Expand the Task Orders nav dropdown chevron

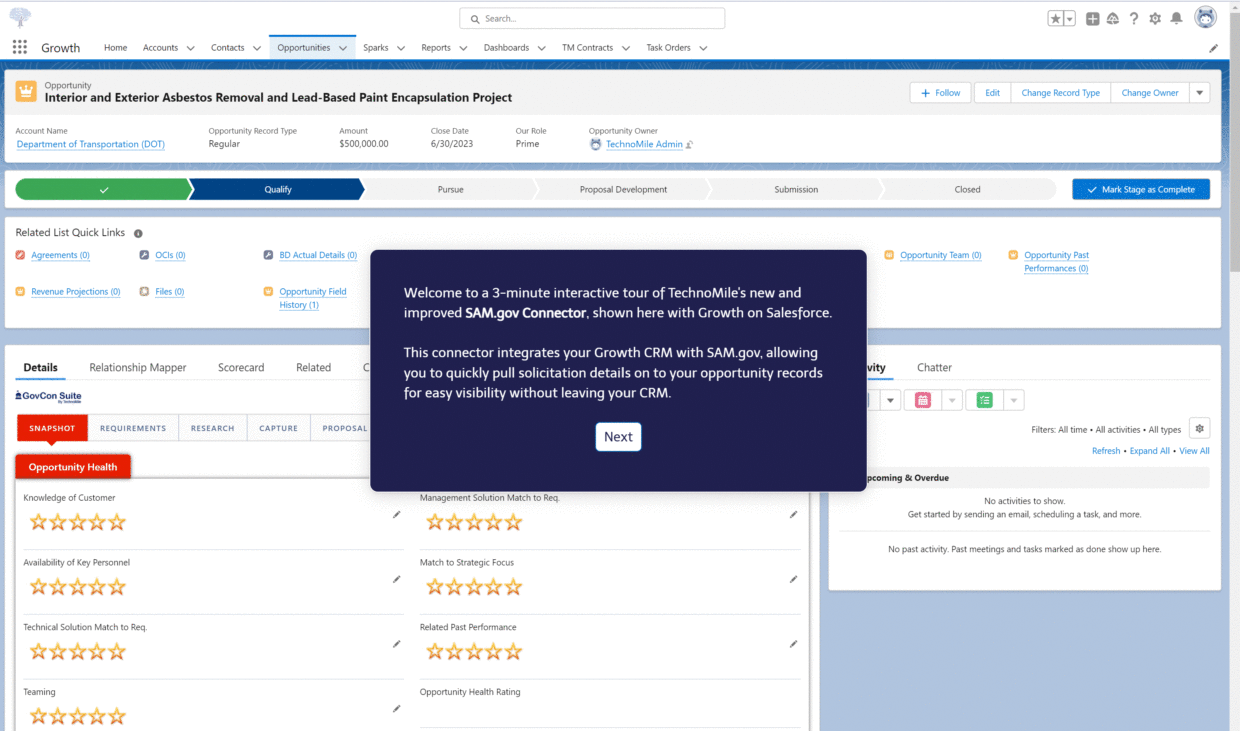click(x=703, y=48)
